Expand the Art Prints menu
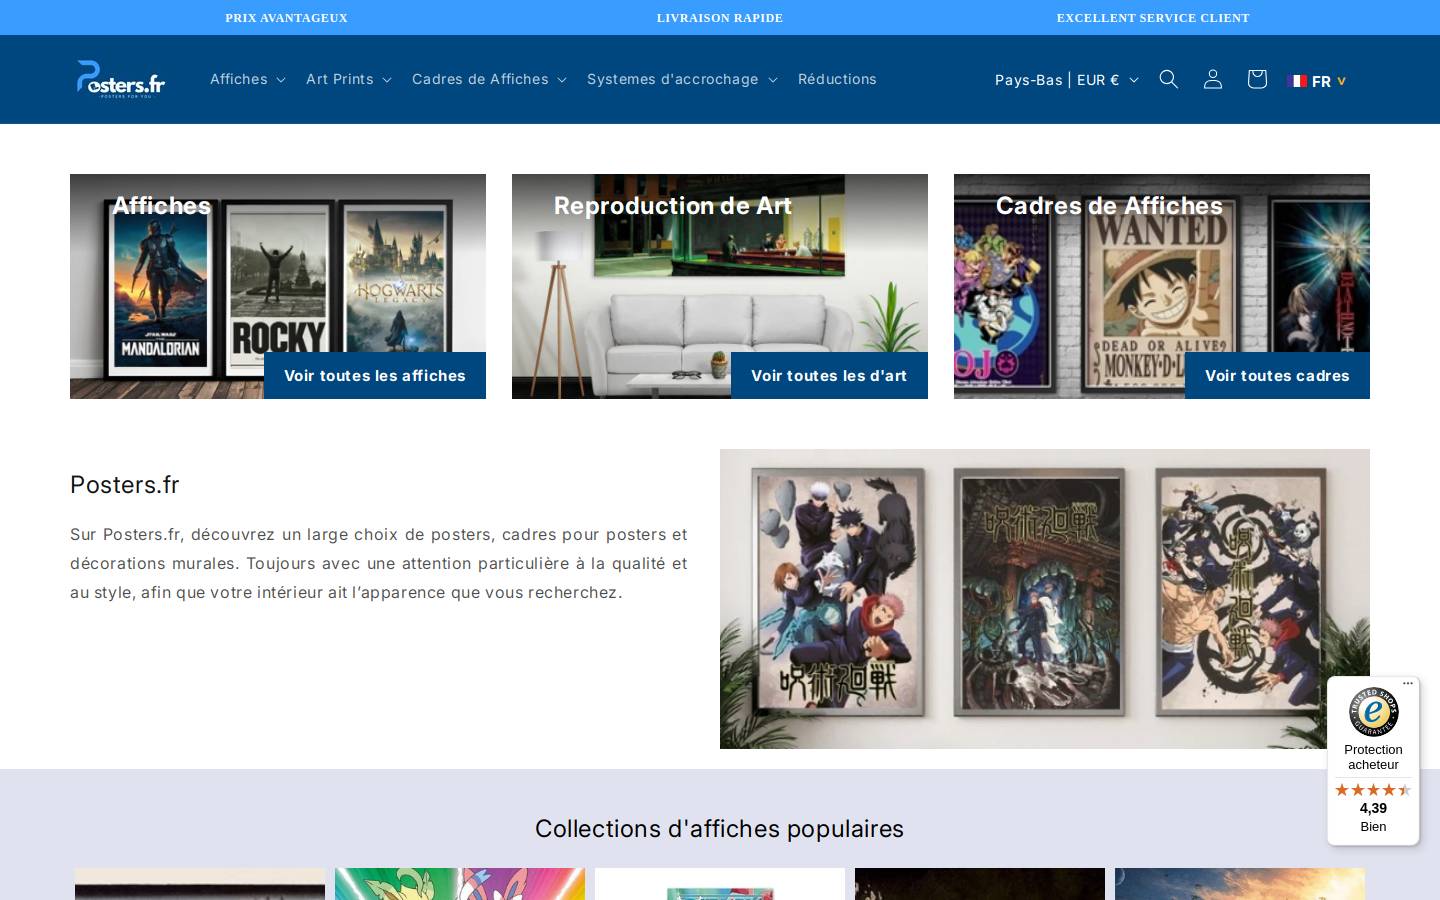1440x900 pixels. coord(348,79)
